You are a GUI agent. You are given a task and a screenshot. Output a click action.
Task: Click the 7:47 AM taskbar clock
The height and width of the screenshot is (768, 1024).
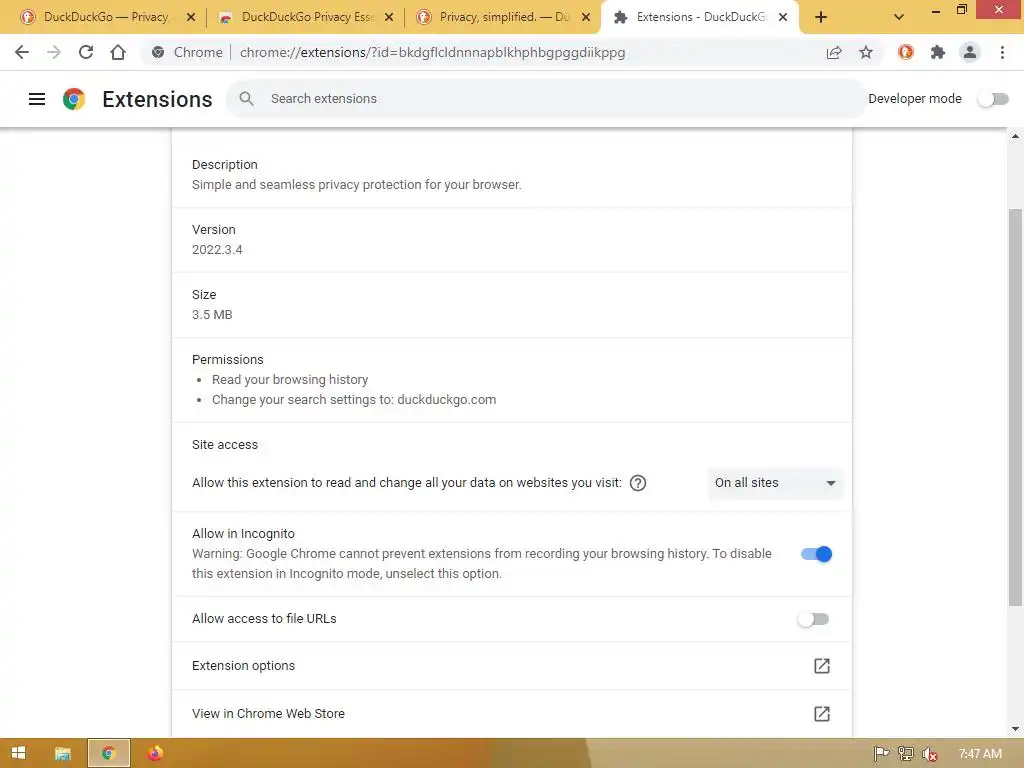click(980, 754)
